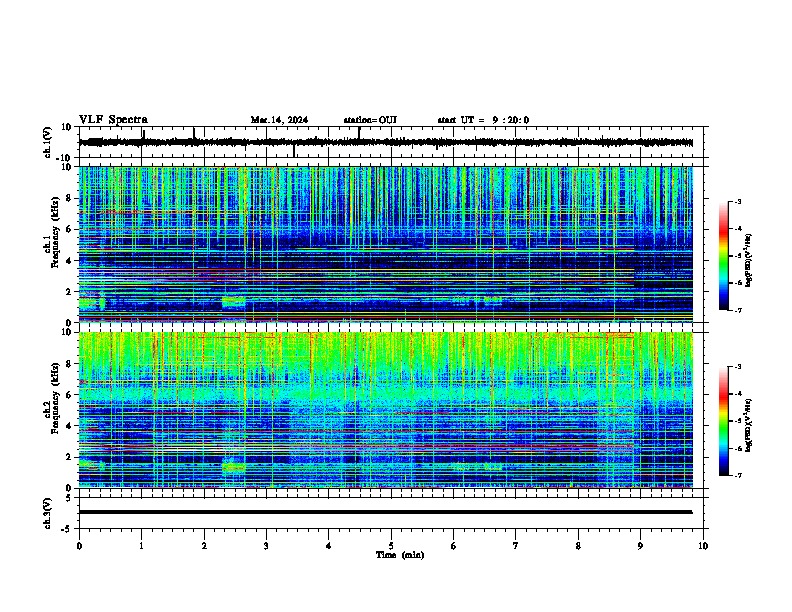Click the "-3" tick on ch.2 color bar
The width and height of the screenshot is (792, 612).
737,367
